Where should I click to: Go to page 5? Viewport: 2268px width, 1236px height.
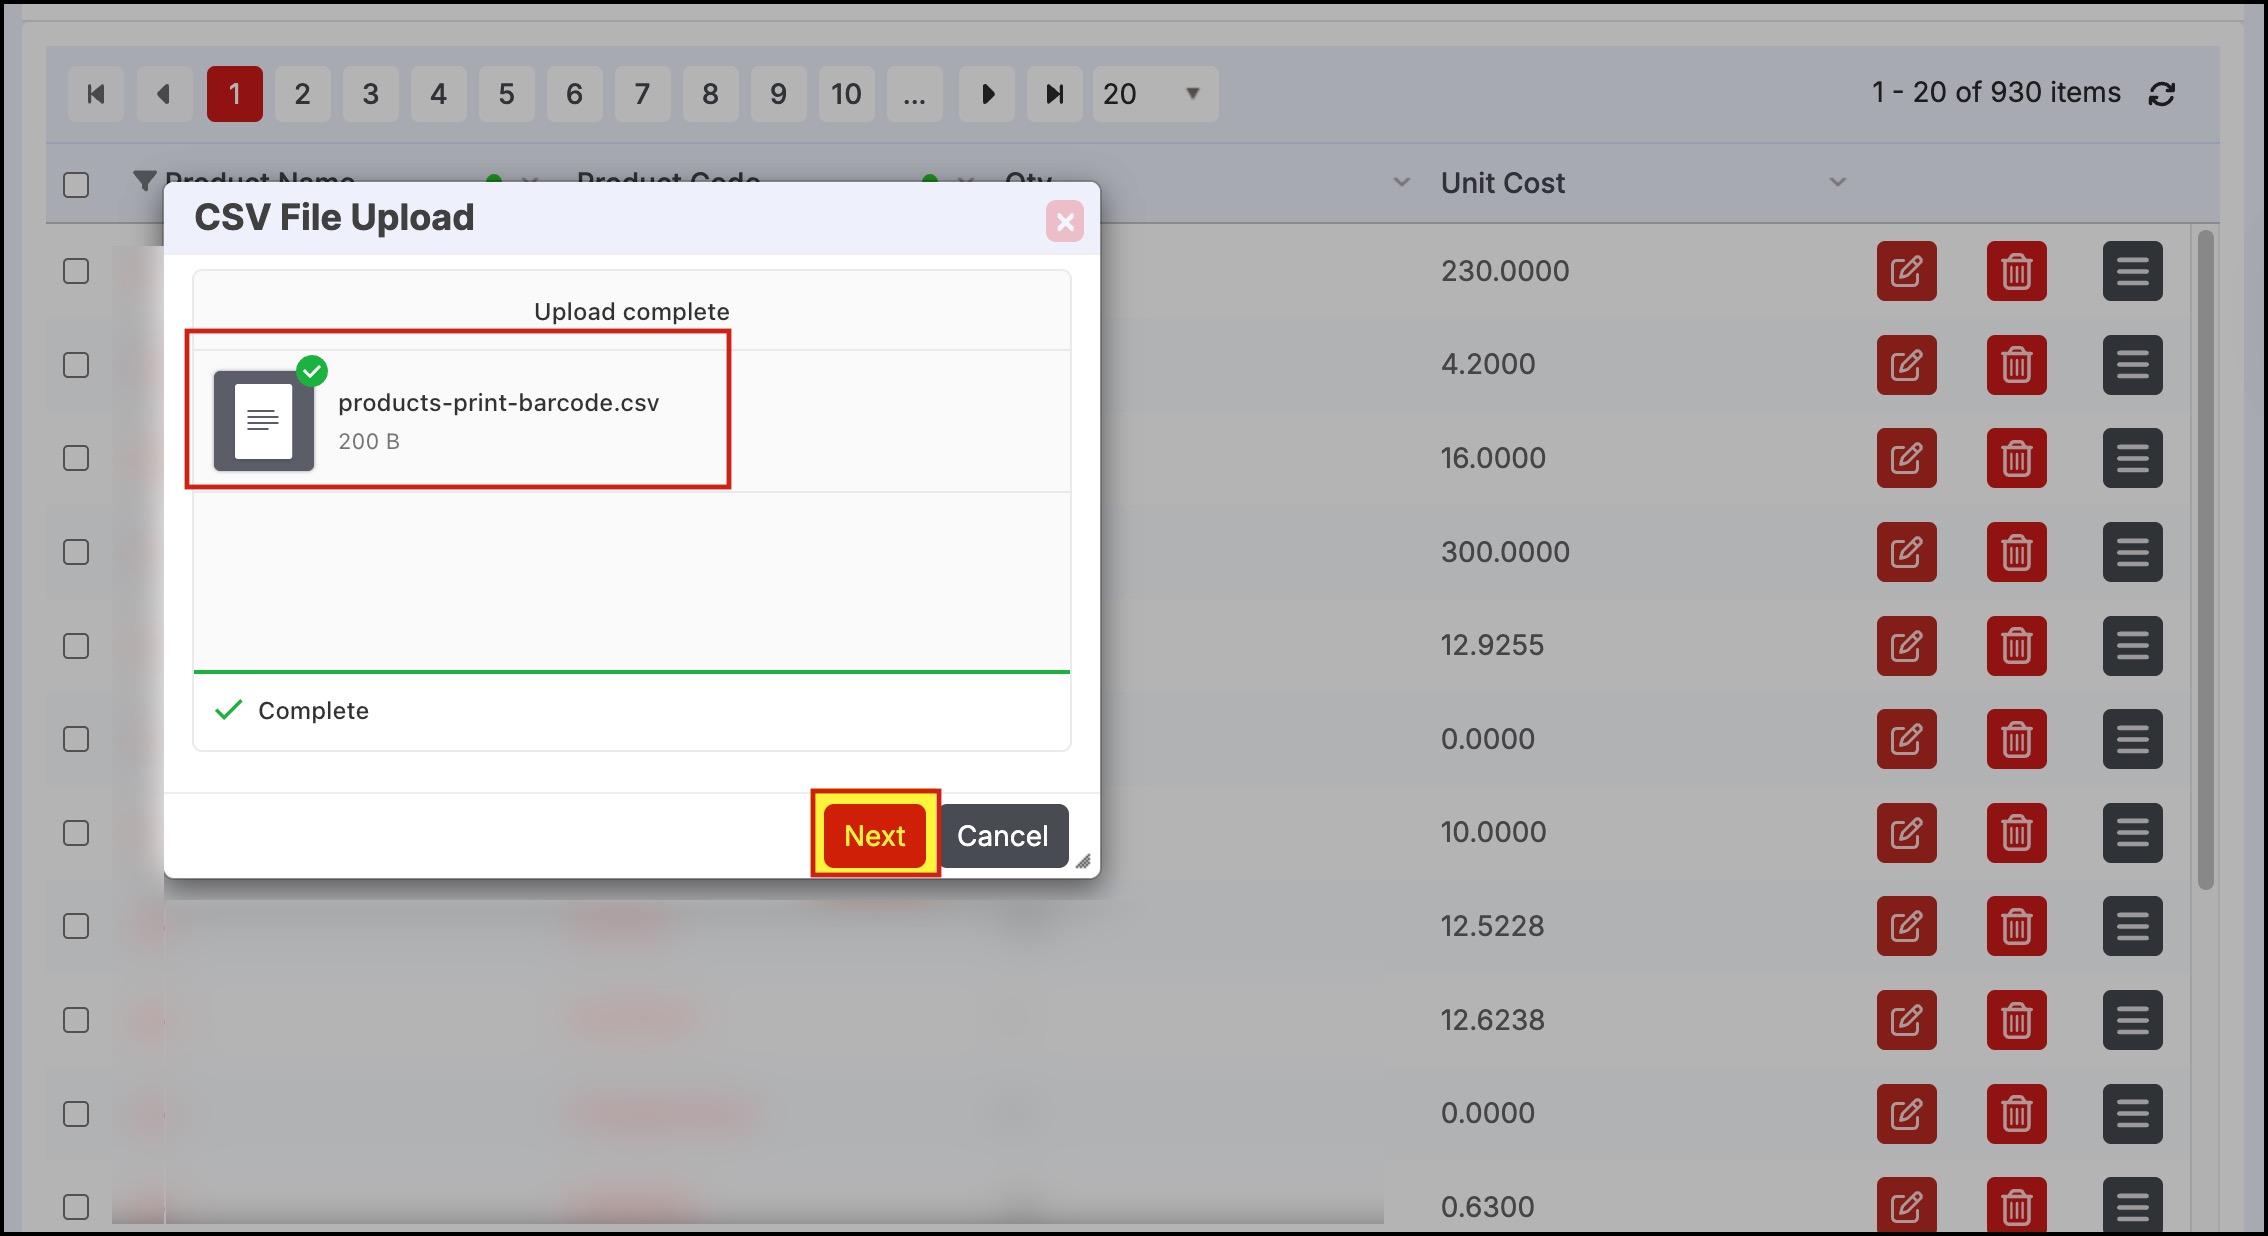(506, 94)
